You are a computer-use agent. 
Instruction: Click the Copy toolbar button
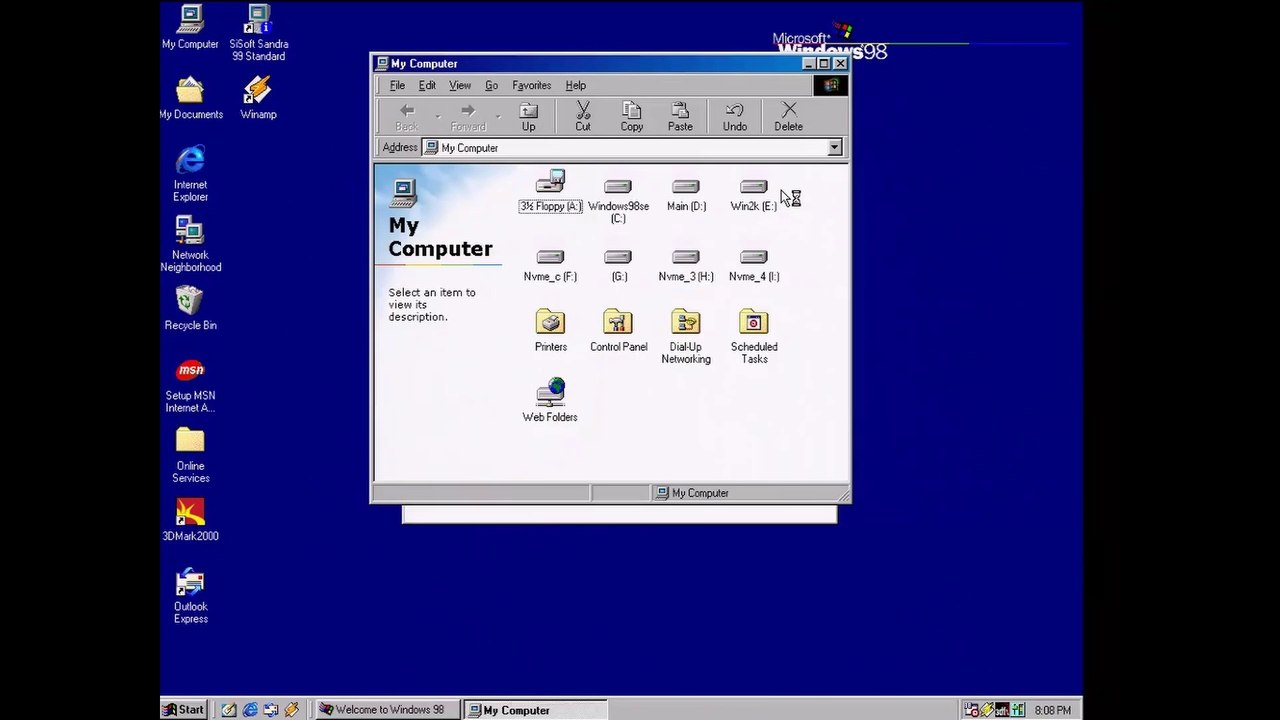[x=631, y=116]
